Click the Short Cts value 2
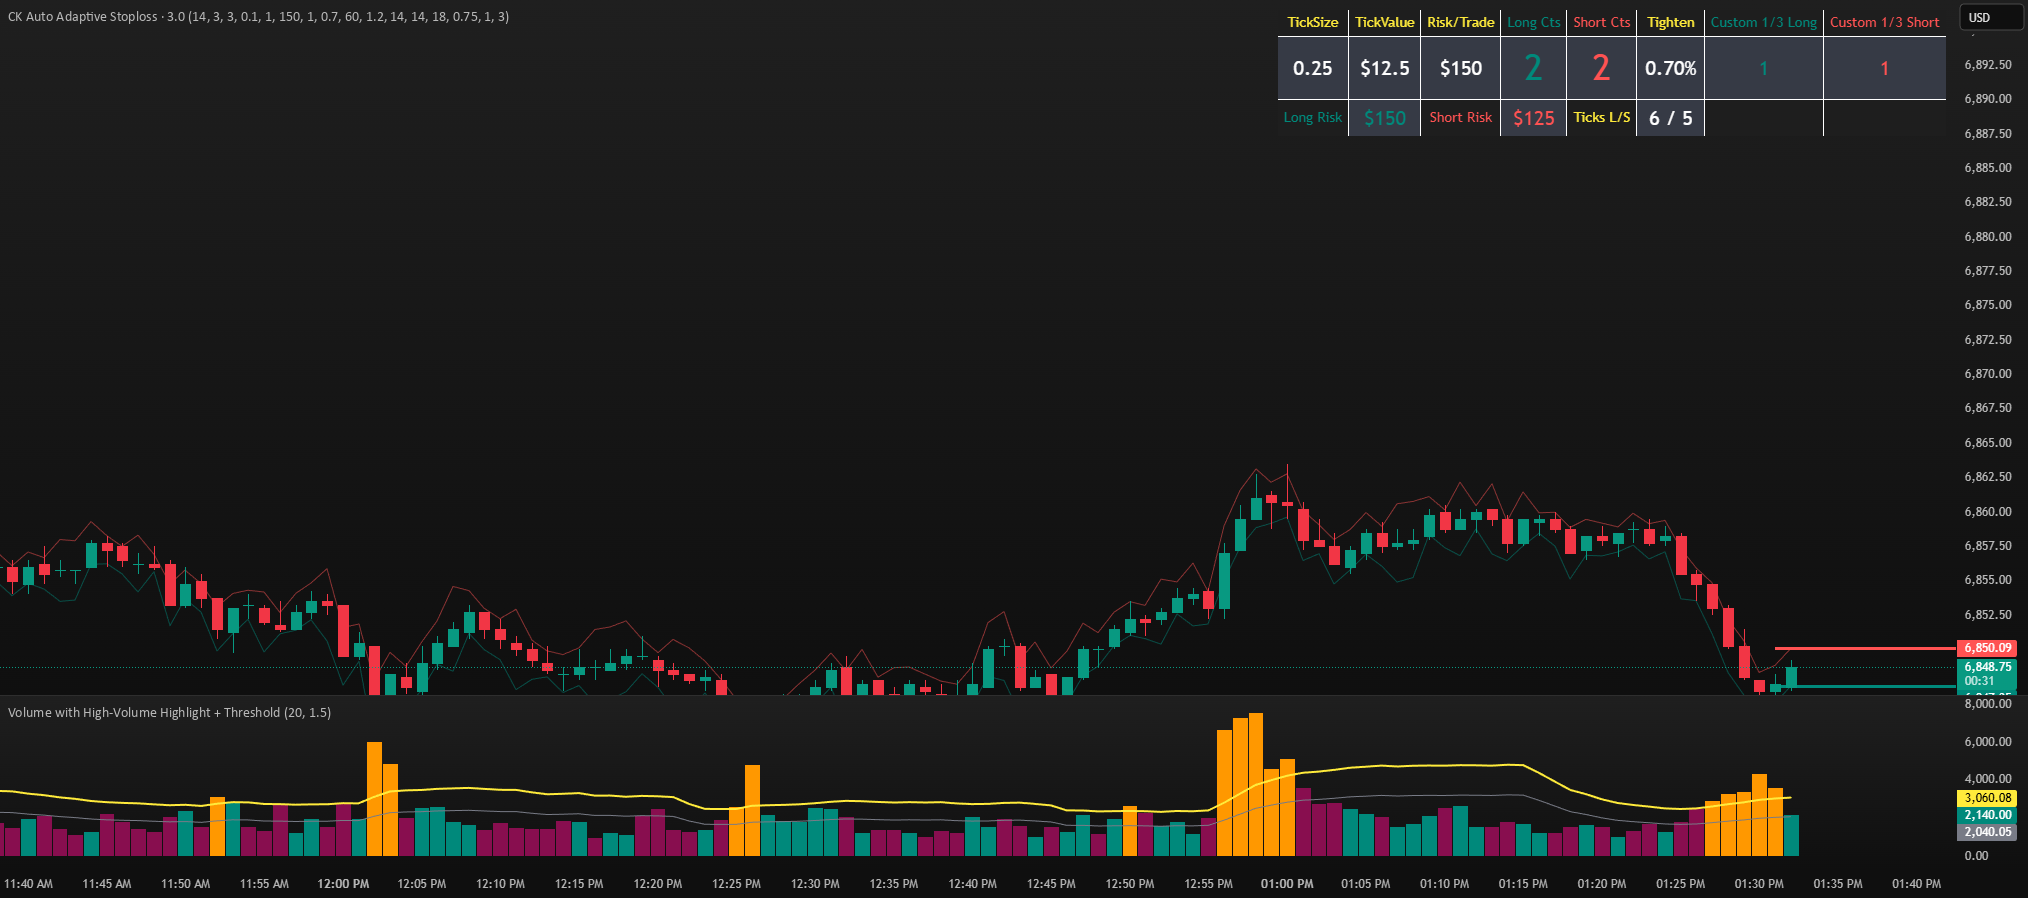Viewport: 2028px width, 898px height. (1601, 68)
